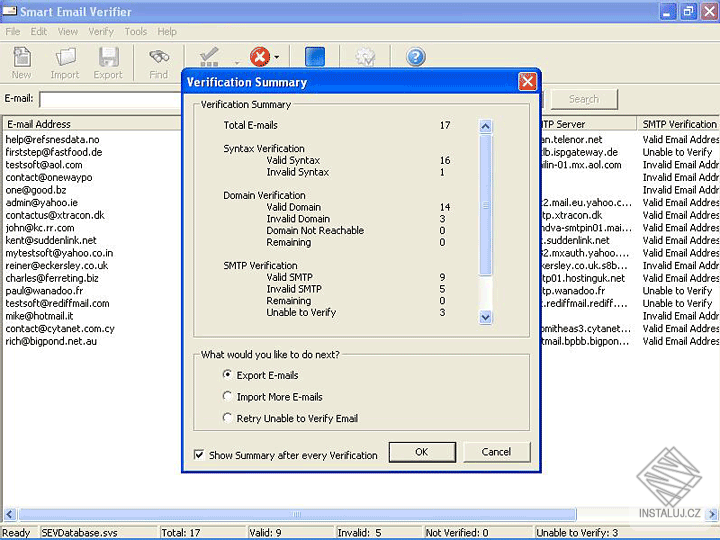Select row john@kc.rr.com
The width and height of the screenshot is (720, 540).
point(40,228)
